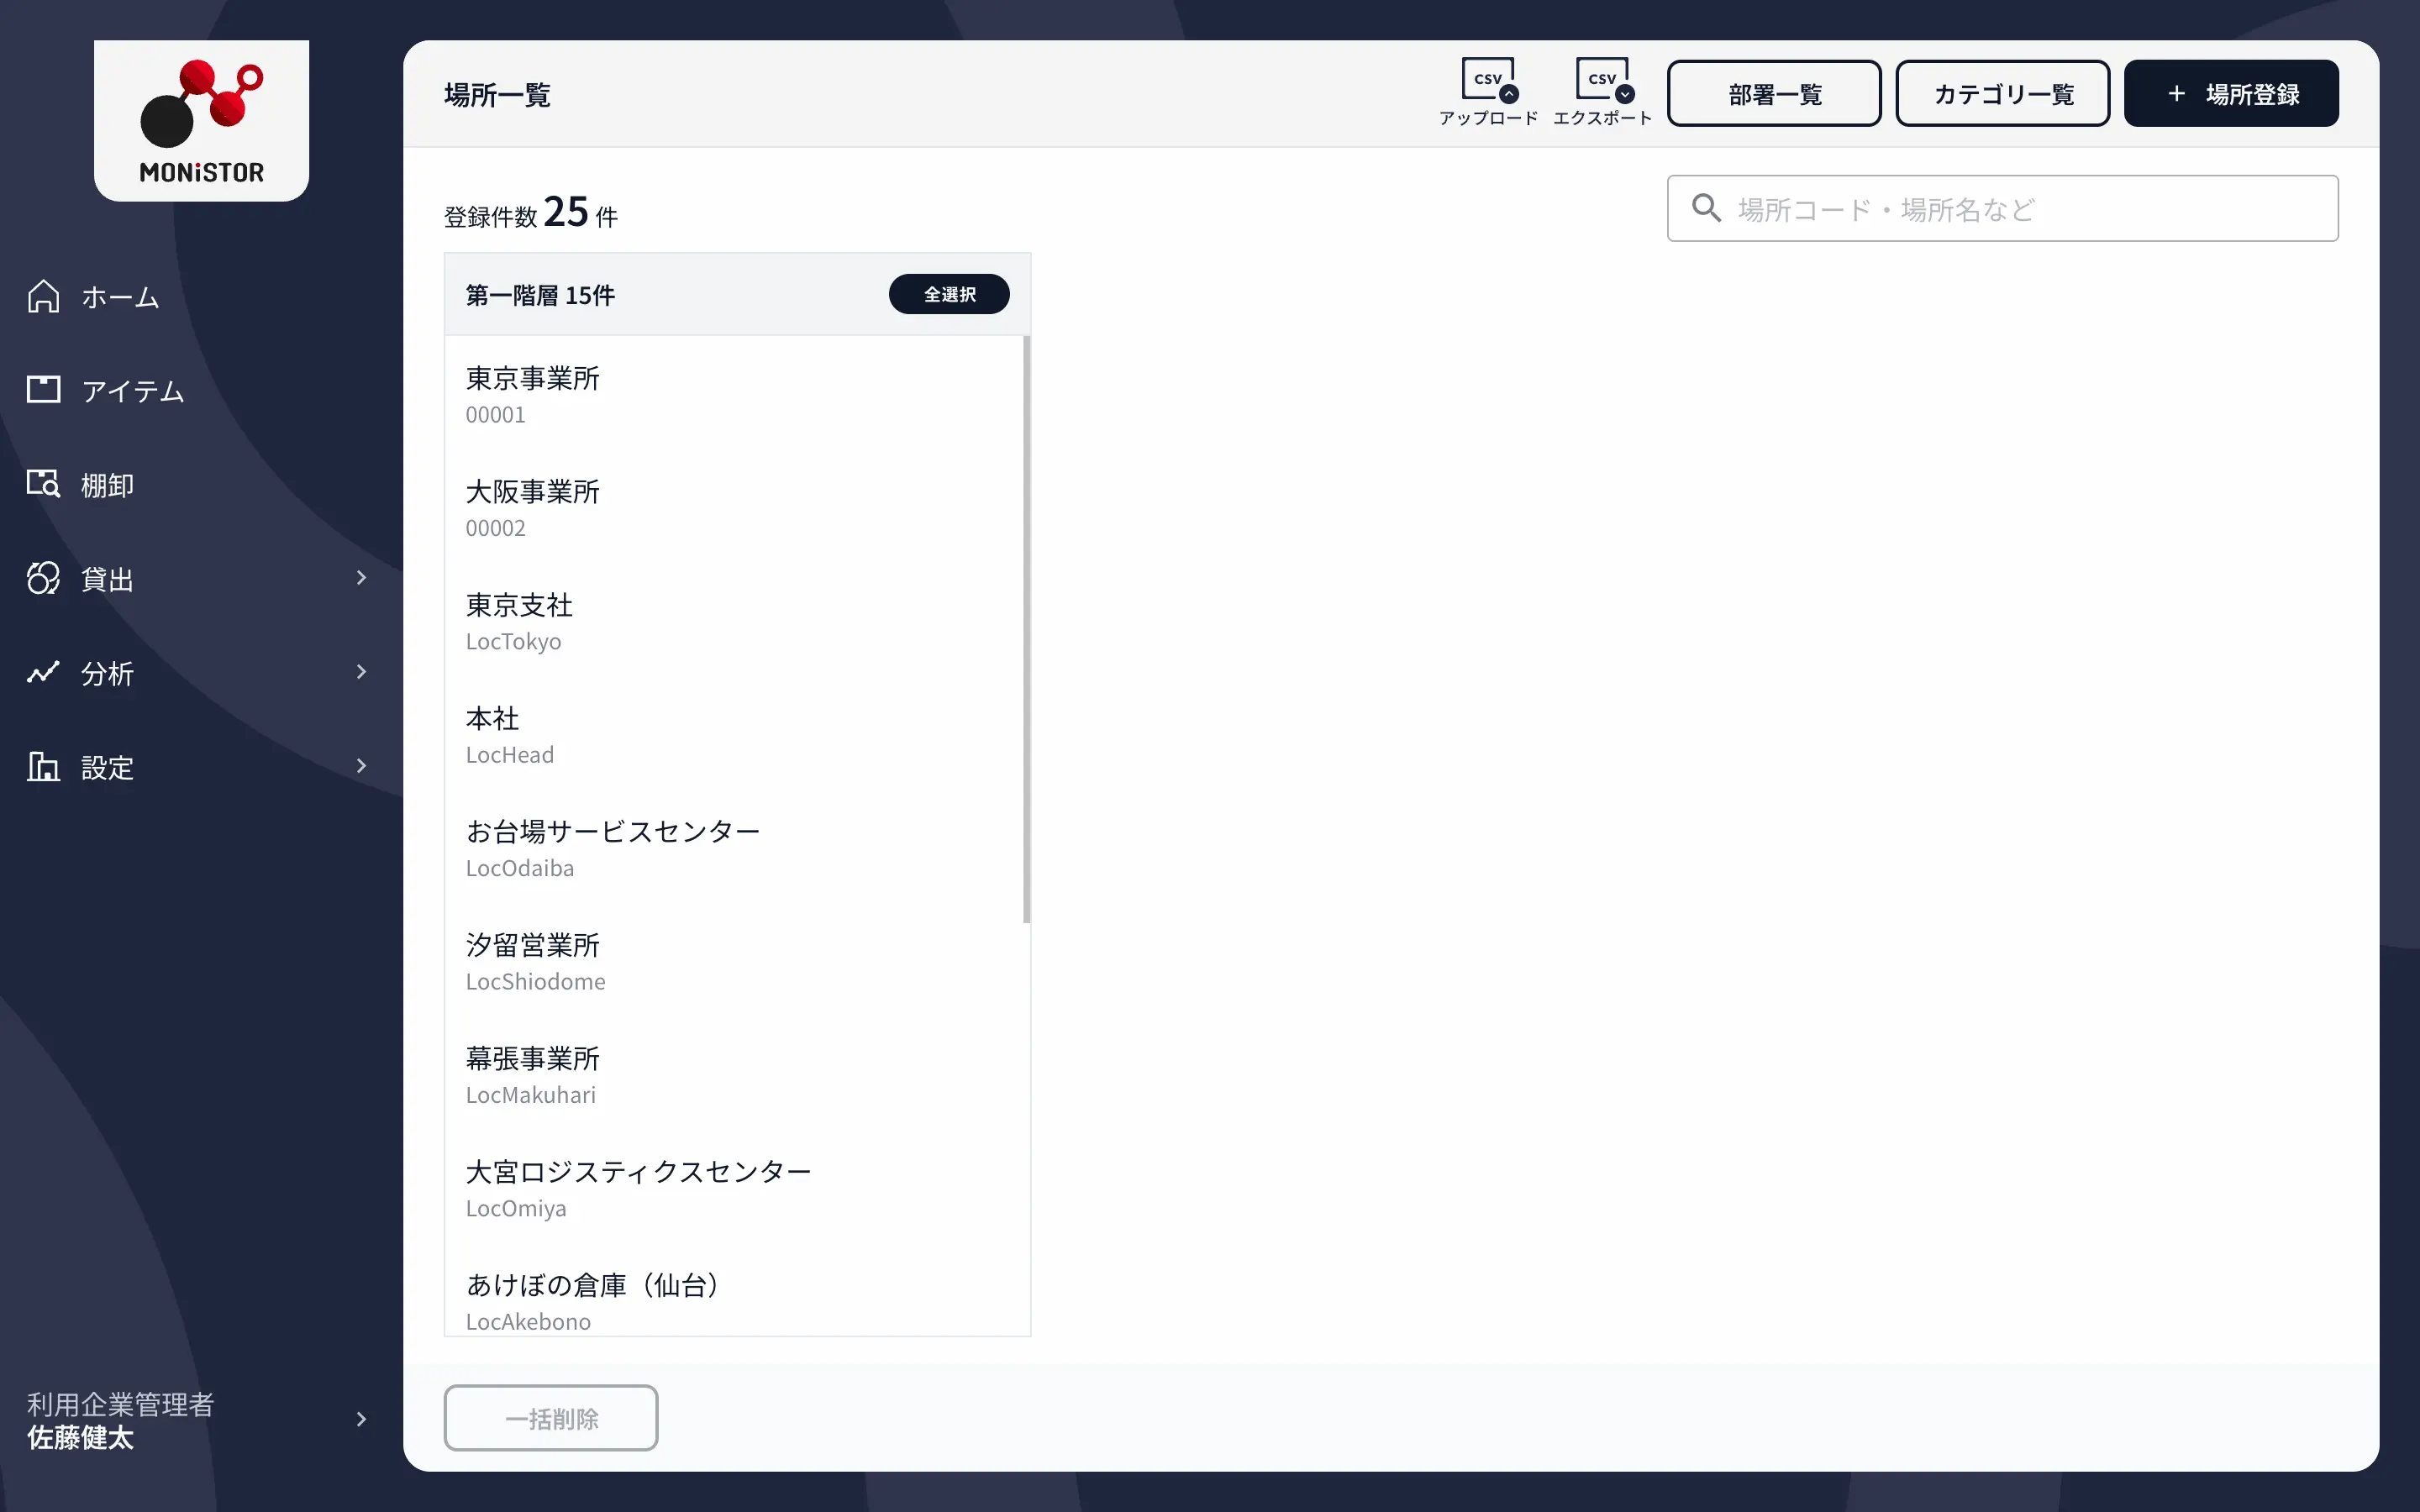Click the code LocShiodome
Screen dimensions: 2420x1512
(x=535, y=982)
